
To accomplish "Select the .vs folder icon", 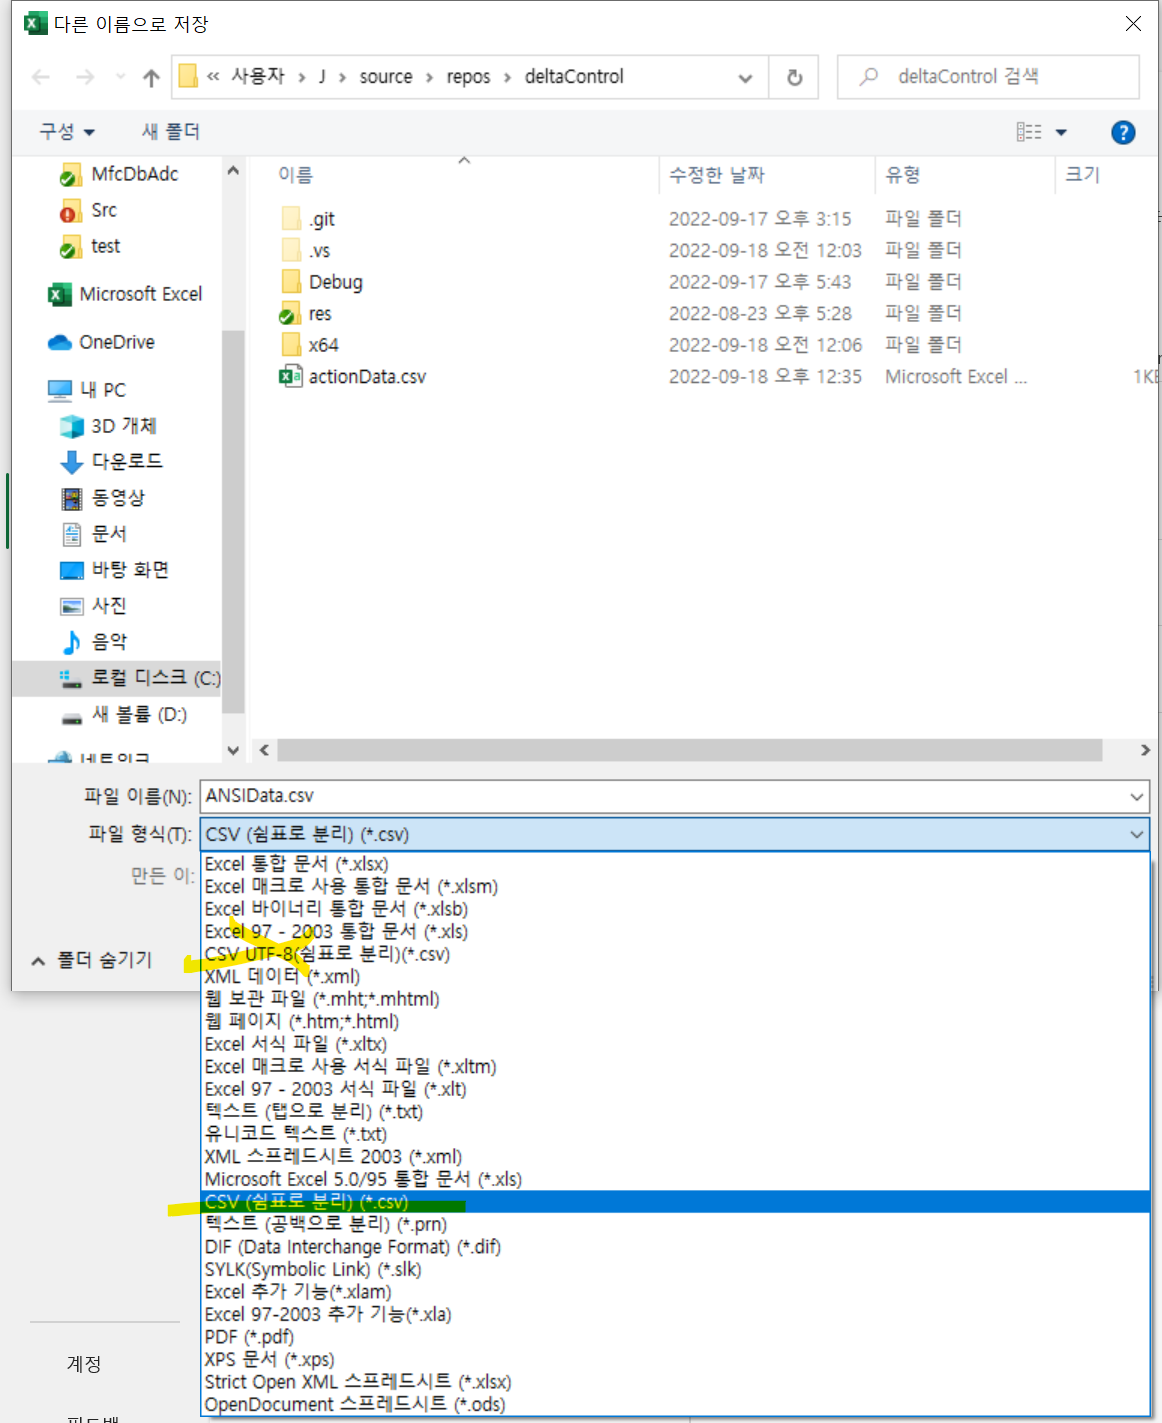I will (291, 250).
